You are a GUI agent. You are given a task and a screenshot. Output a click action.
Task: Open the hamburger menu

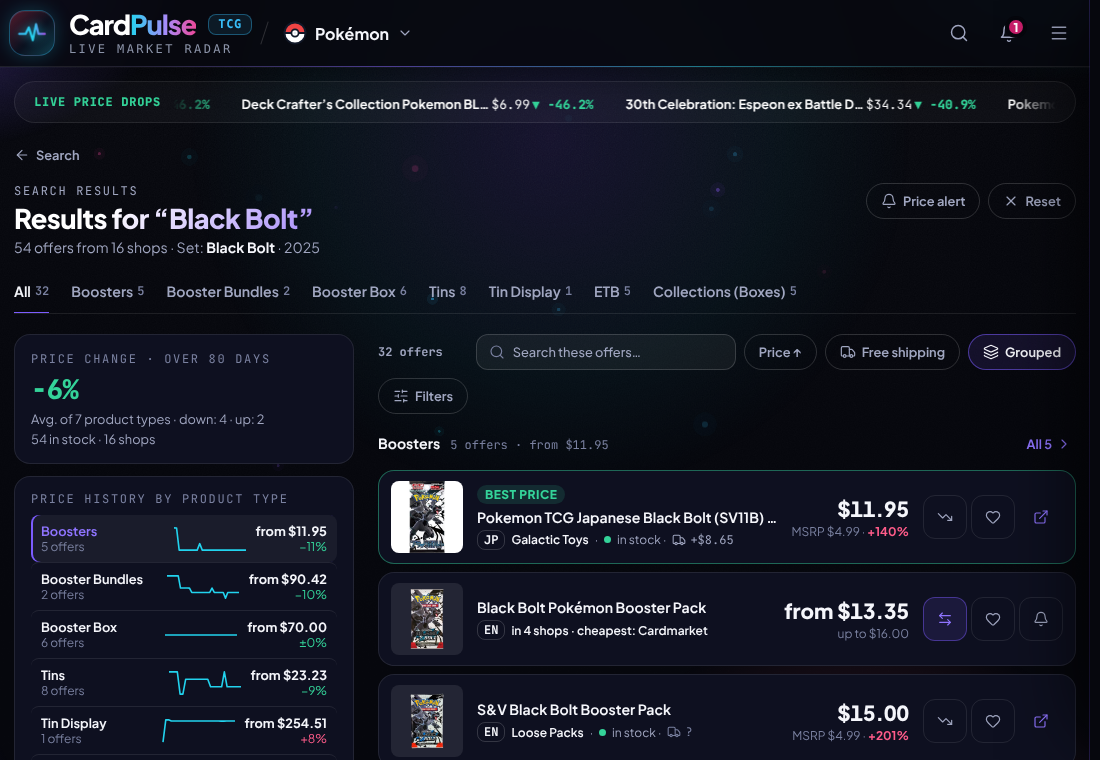coord(1059,33)
